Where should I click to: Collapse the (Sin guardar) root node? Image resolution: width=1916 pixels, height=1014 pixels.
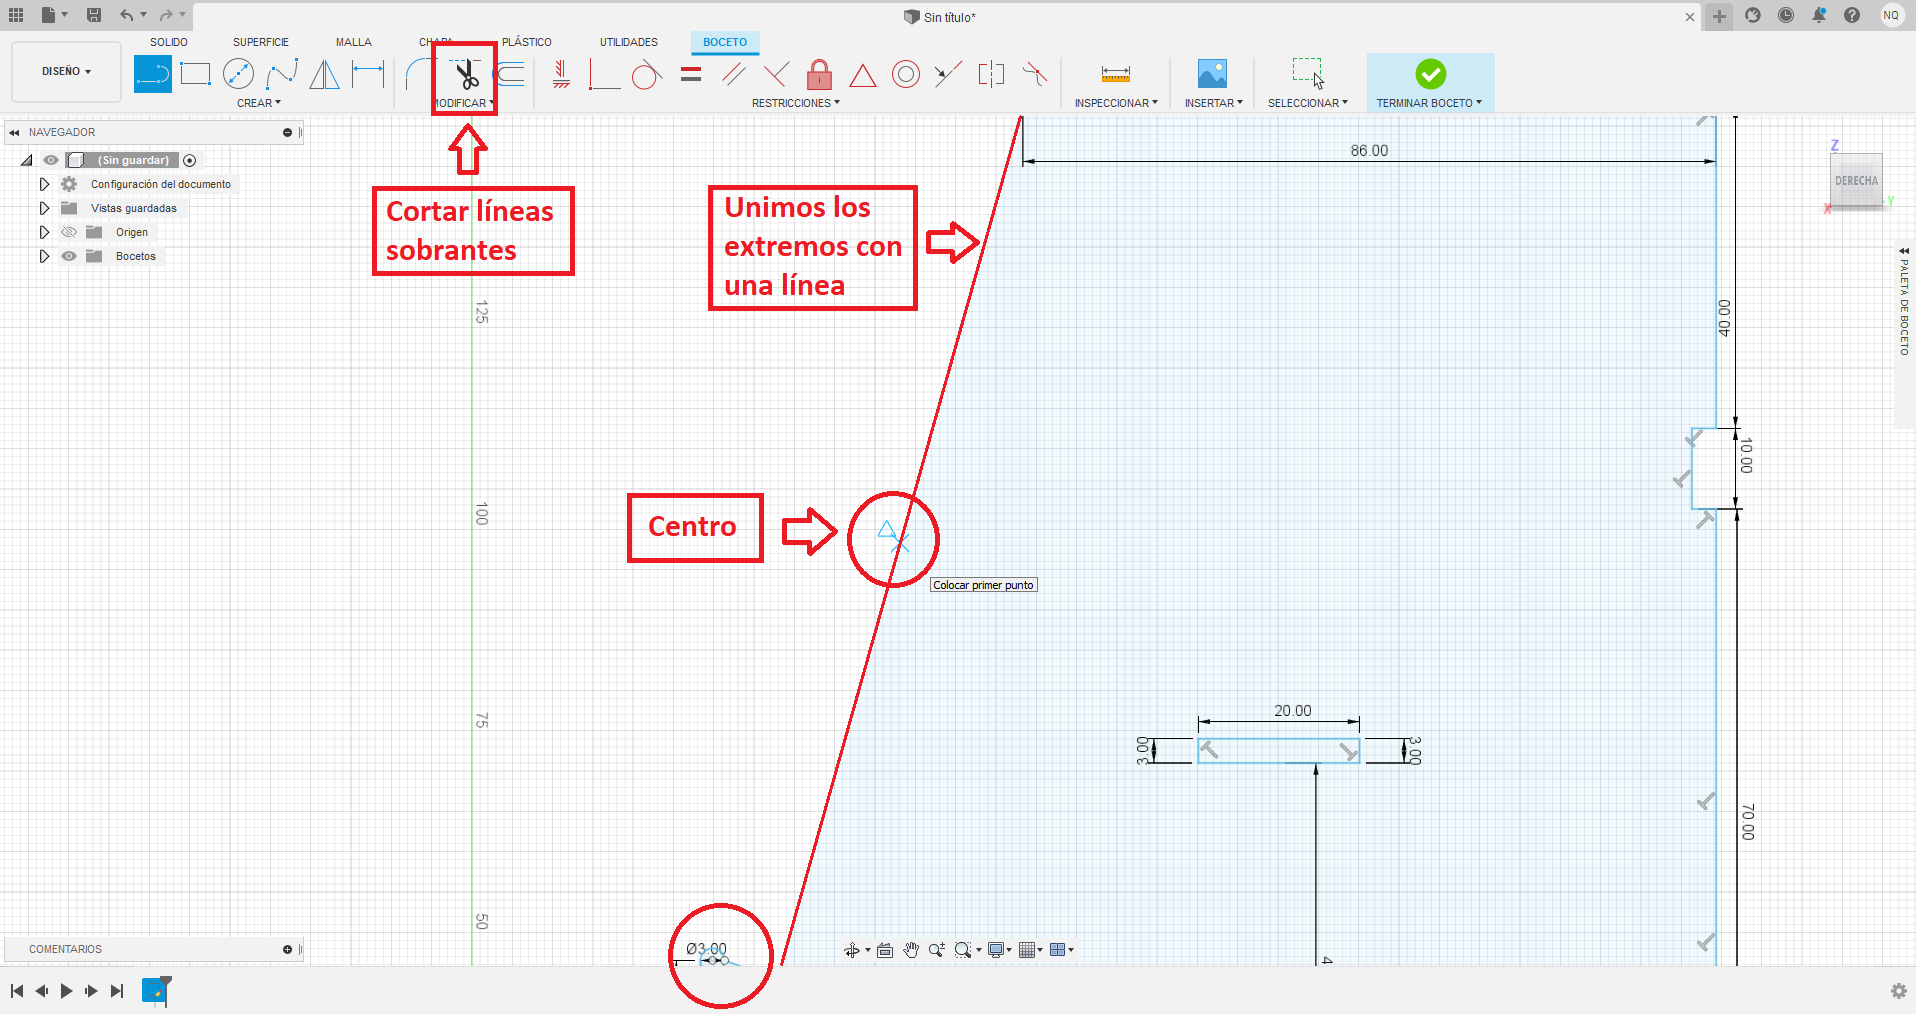click(27, 160)
